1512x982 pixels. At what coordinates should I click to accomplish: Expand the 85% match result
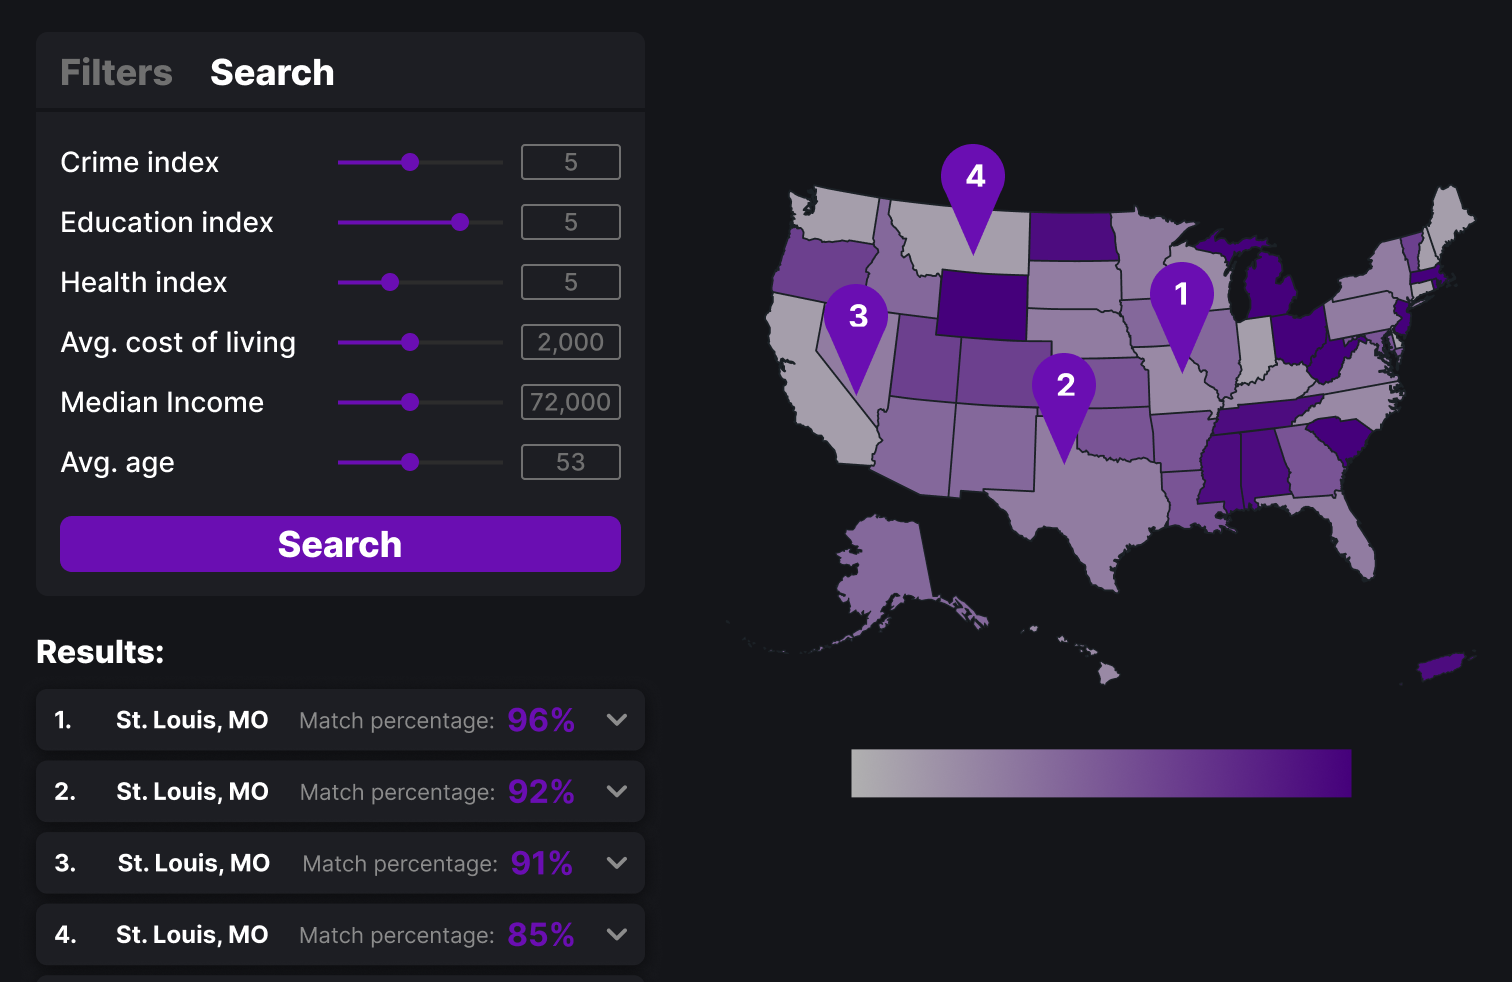click(617, 935)
